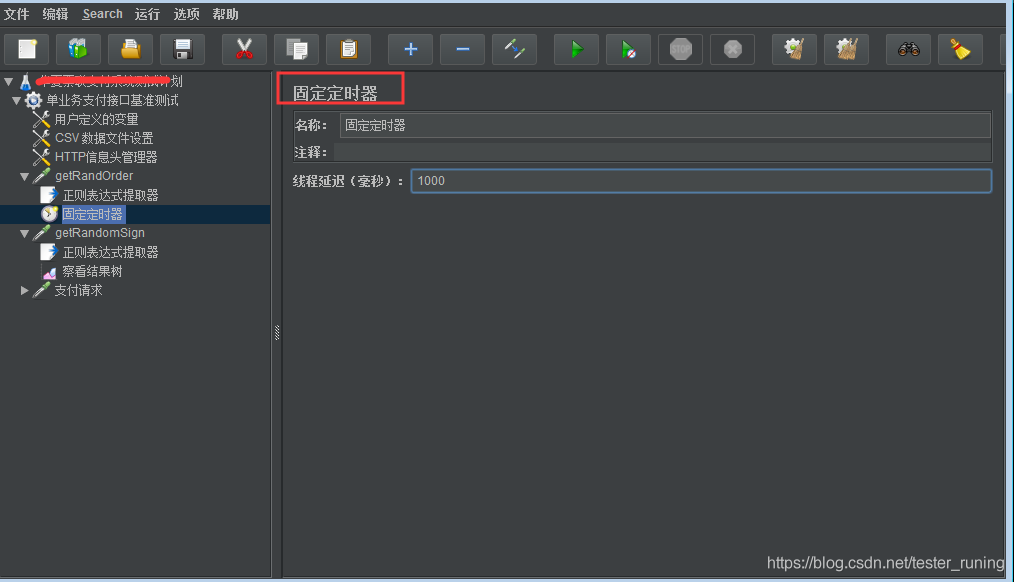This screenshot has width=1014, height=582.
Task: Expand the 支付请求 sampler arrow
Action: click(x=25, y=290)
